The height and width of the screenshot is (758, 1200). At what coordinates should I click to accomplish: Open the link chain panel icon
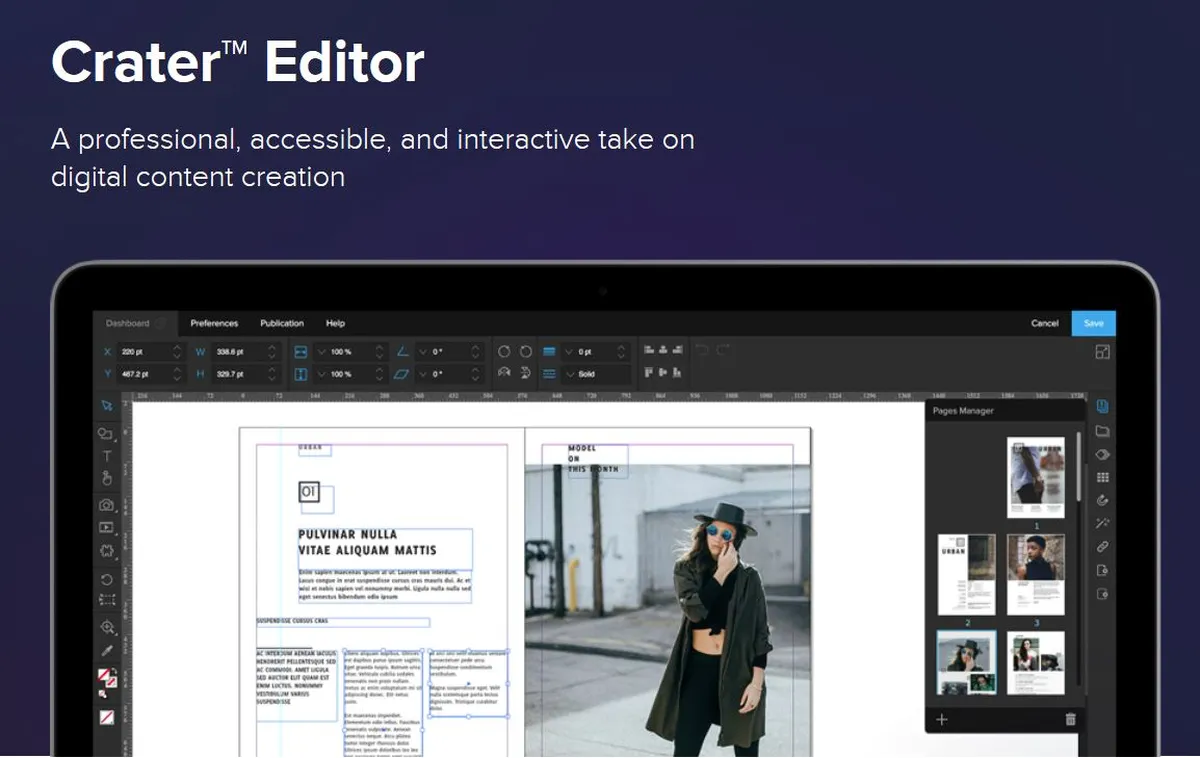click(x=1103, y=547)
